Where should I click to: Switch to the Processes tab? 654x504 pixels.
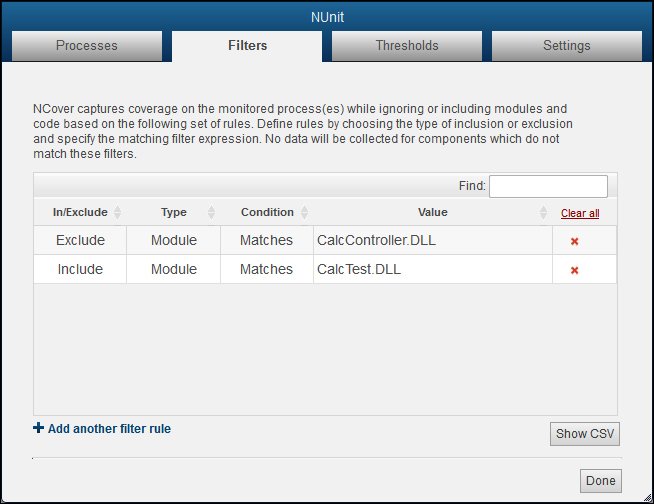[x=87, y=45]
